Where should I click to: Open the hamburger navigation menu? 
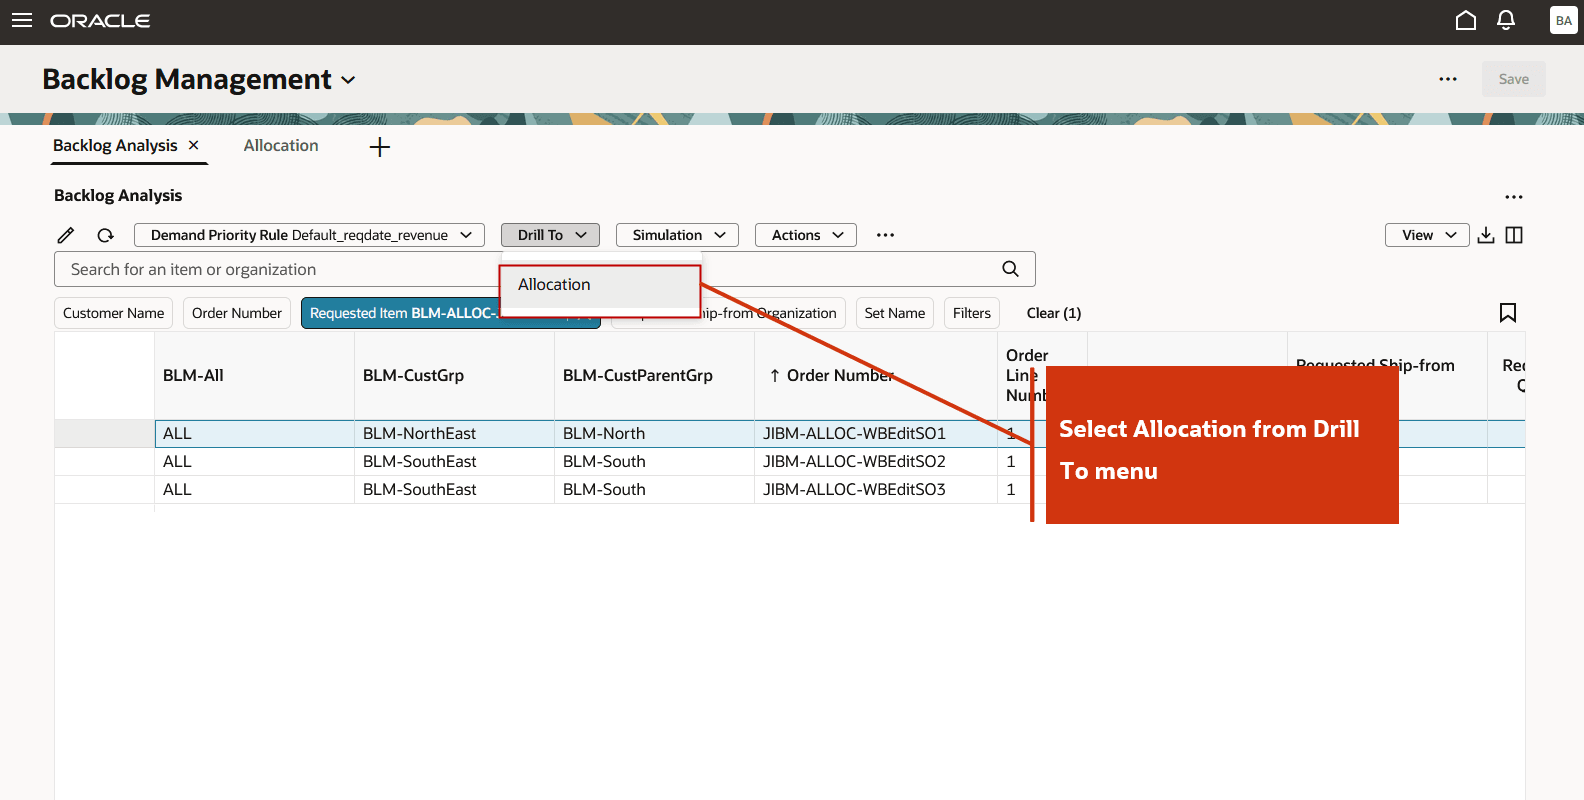[x=22, y=21]
